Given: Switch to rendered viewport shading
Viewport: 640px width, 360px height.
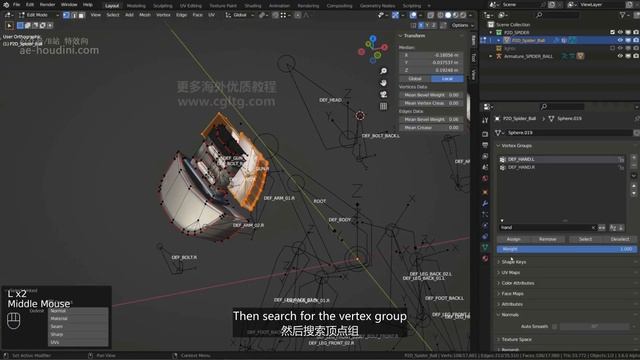Looking at the screenshot, I should tap(463, 15).
